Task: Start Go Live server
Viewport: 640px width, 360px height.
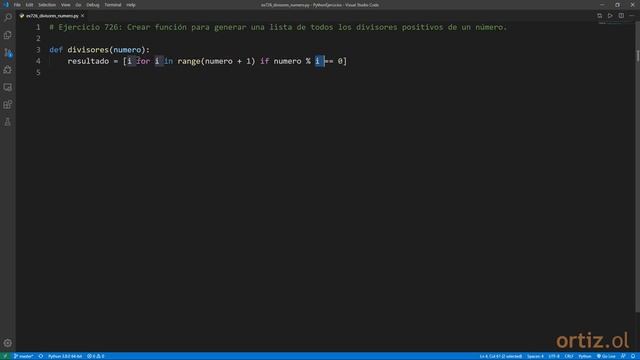Action: coord(606,356)
